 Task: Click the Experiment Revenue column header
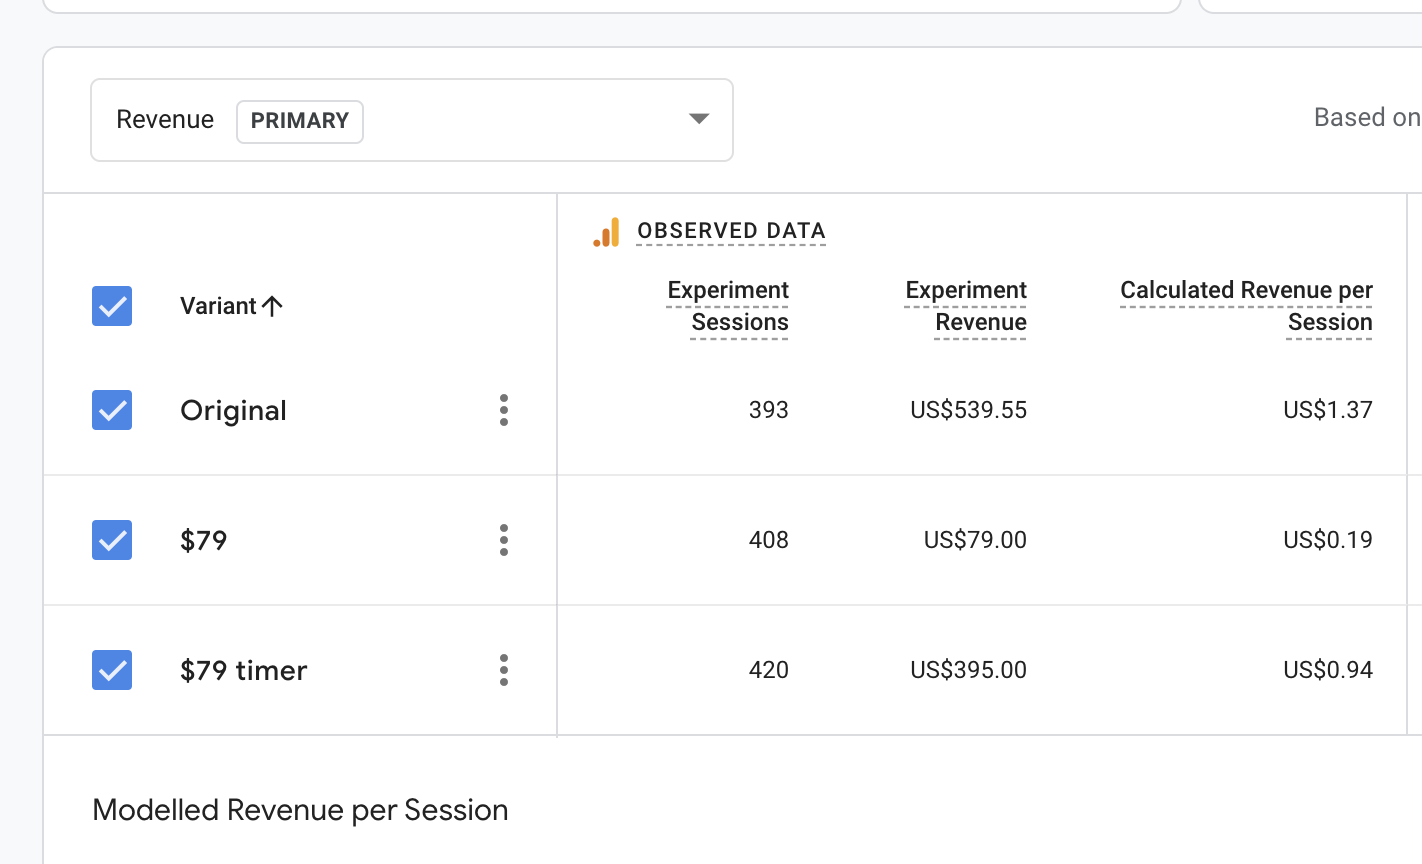pyautogui.click(x=966, y=306)
